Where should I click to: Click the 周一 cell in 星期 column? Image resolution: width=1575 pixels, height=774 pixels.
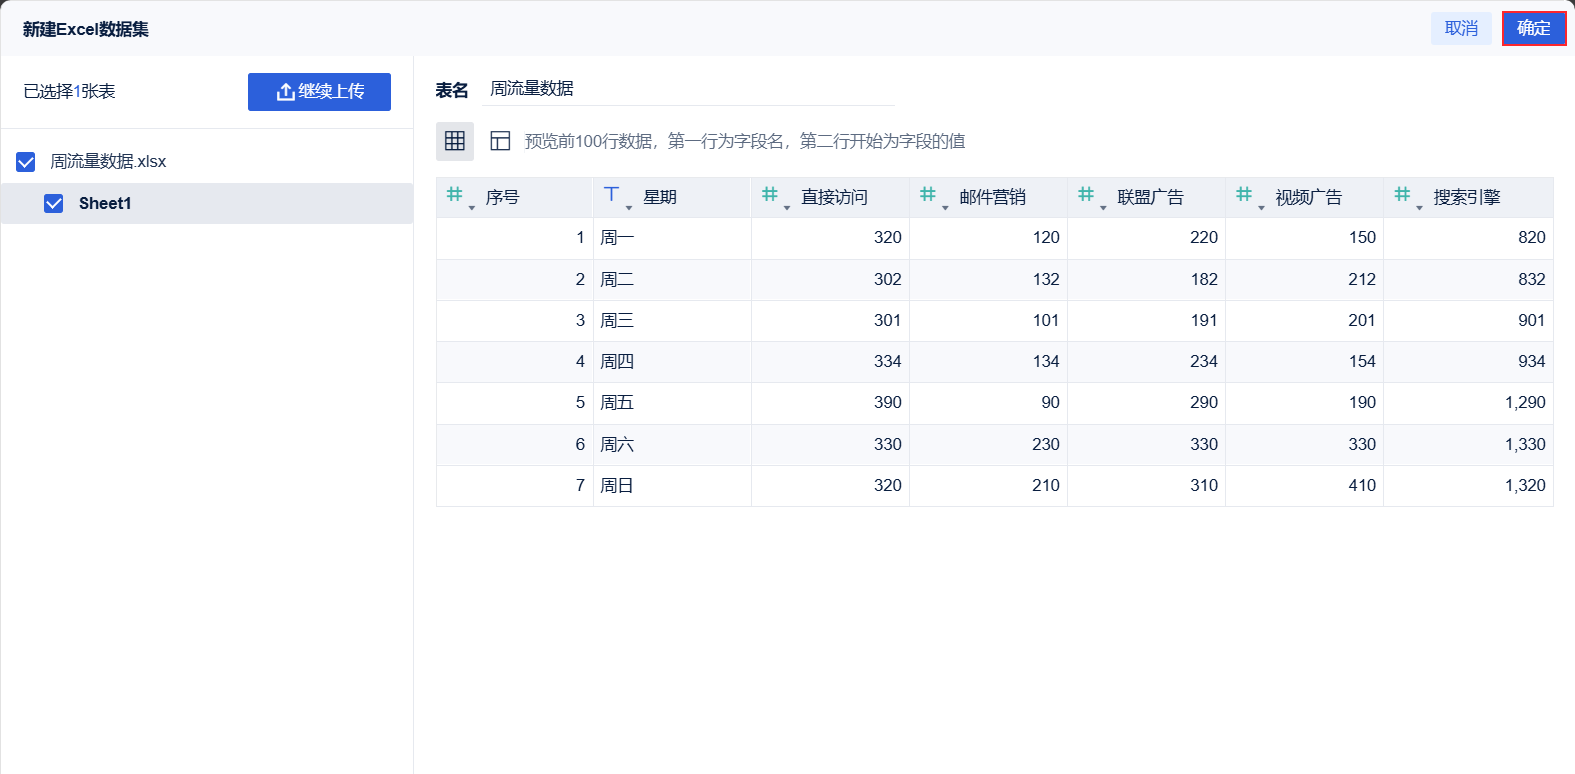coord(617,238)
